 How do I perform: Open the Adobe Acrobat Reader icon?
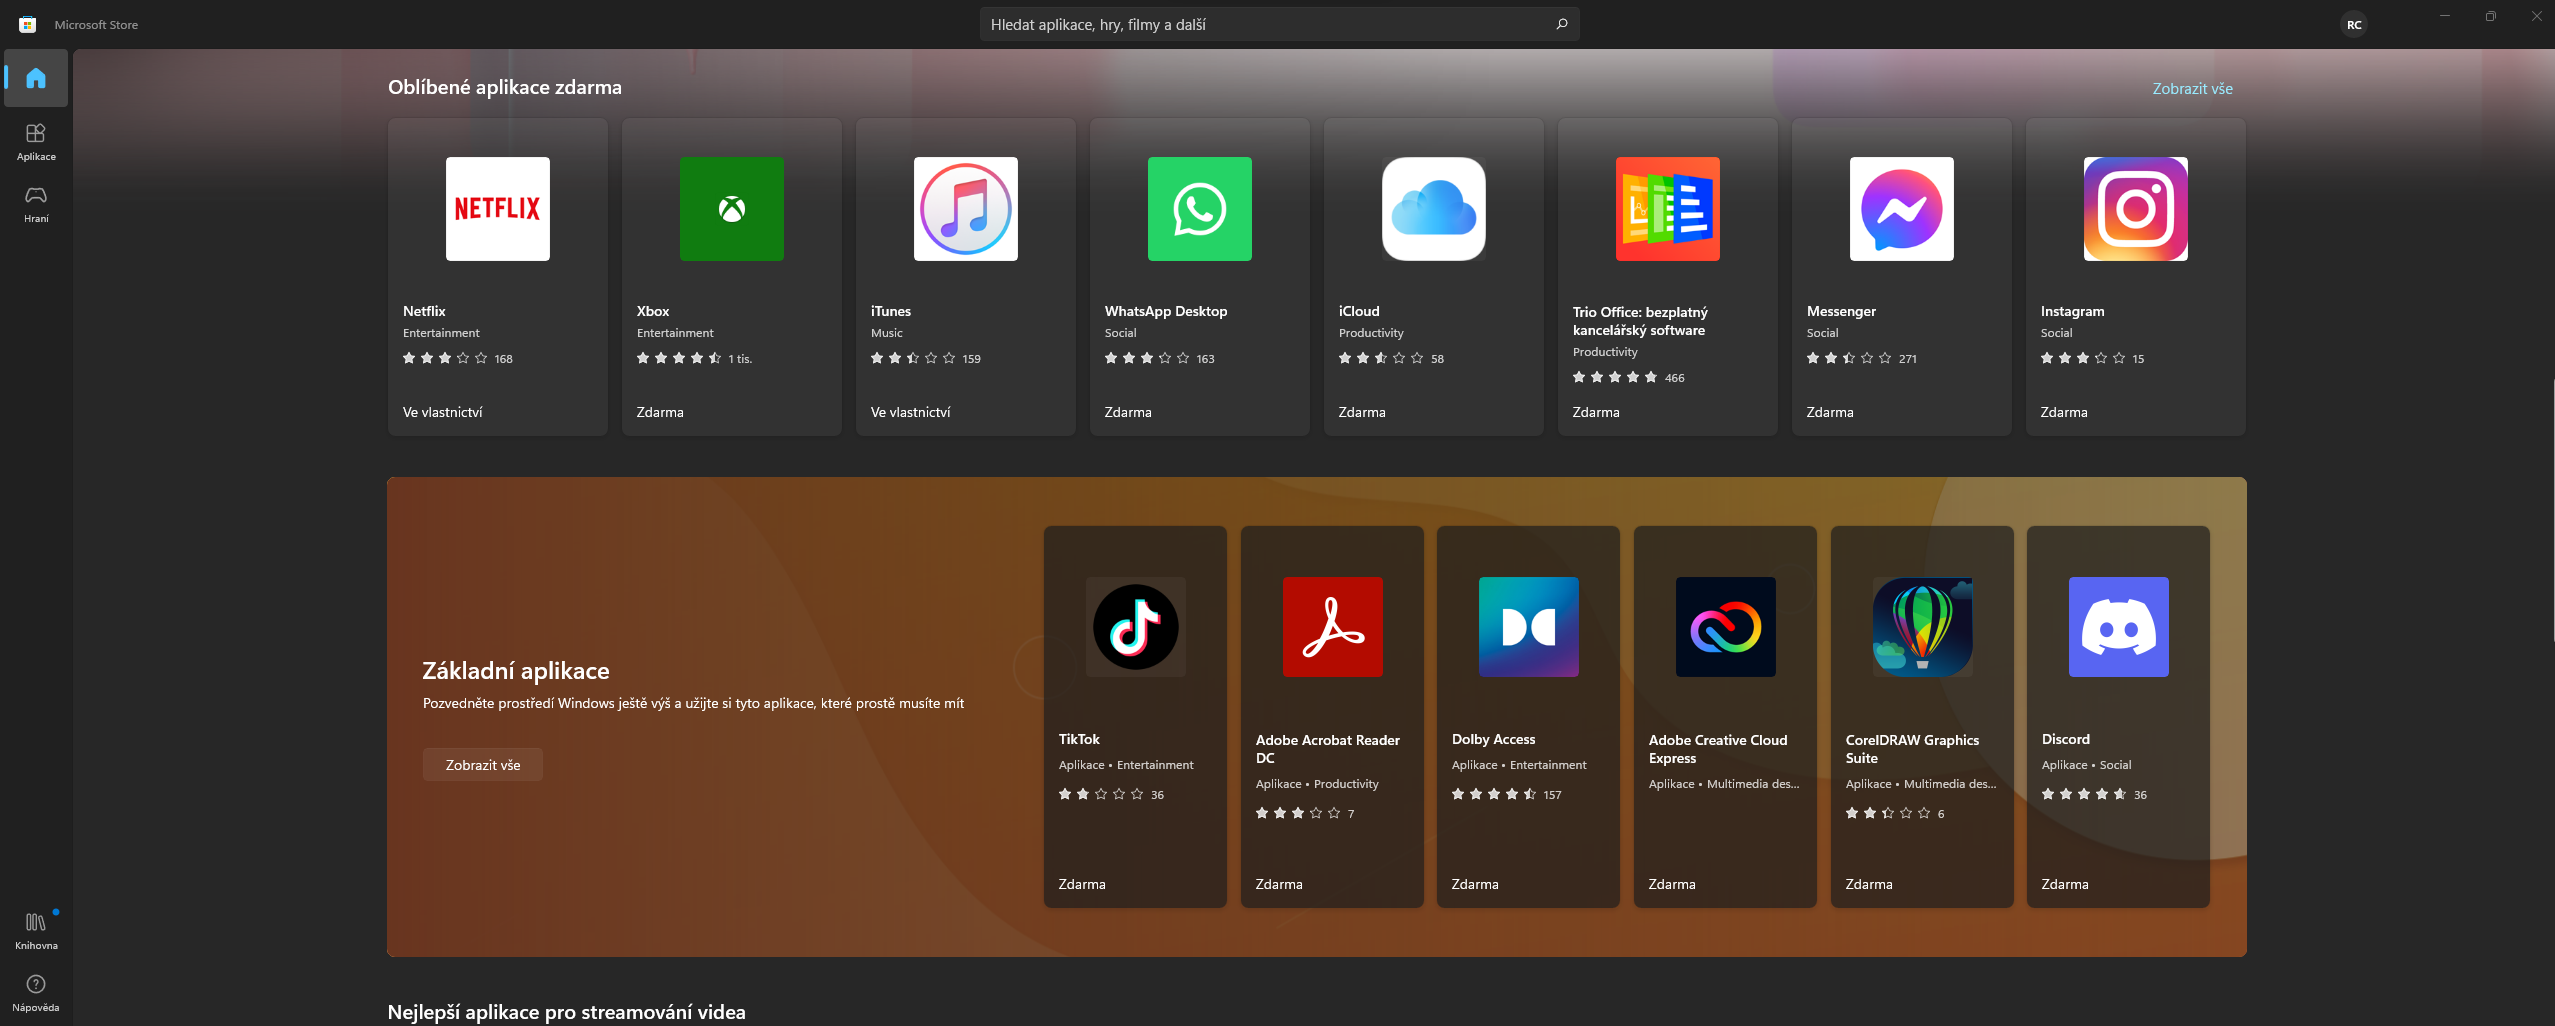pos(1332,627)
